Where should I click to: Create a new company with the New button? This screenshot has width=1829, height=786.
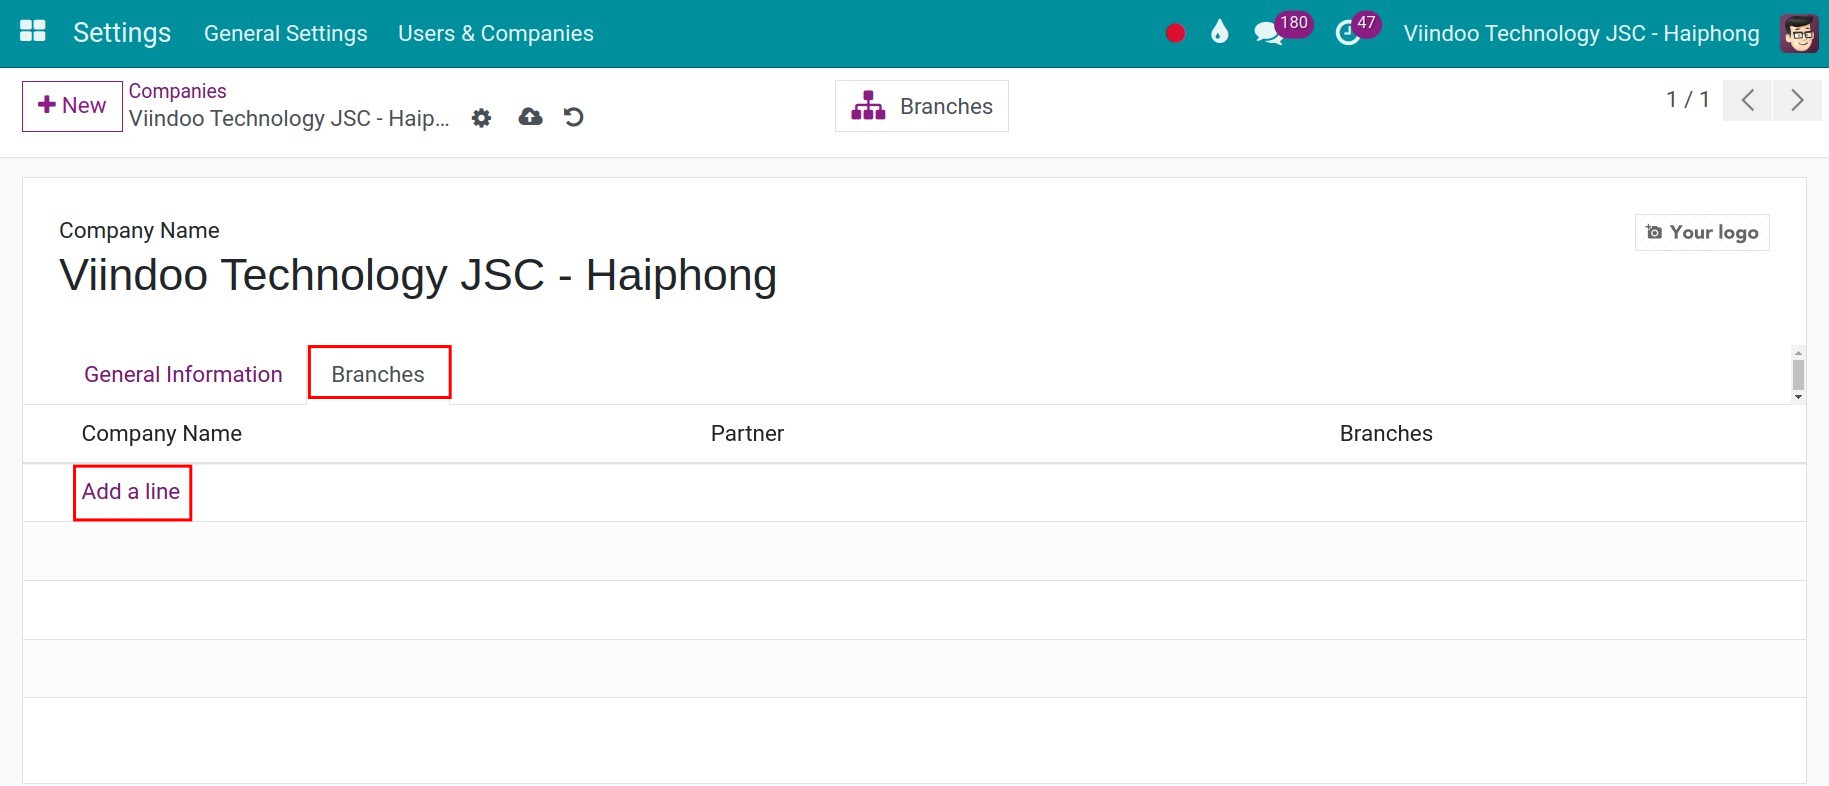(72, 106)
